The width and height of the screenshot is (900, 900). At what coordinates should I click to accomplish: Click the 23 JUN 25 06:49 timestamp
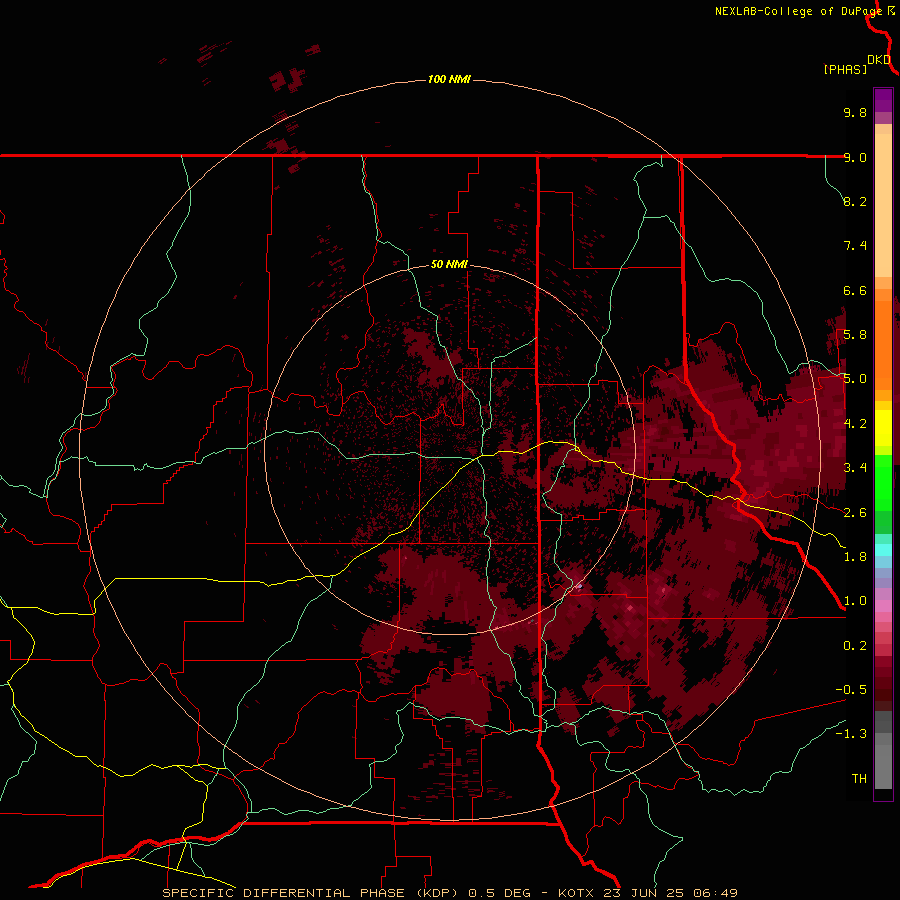coord(670,893)
